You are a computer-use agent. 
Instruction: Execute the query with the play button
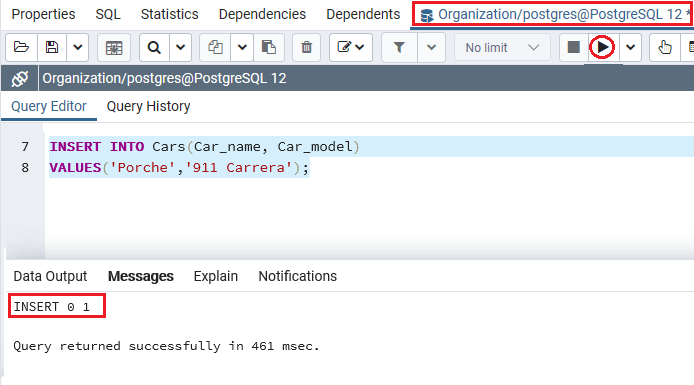tap(602, 47)
